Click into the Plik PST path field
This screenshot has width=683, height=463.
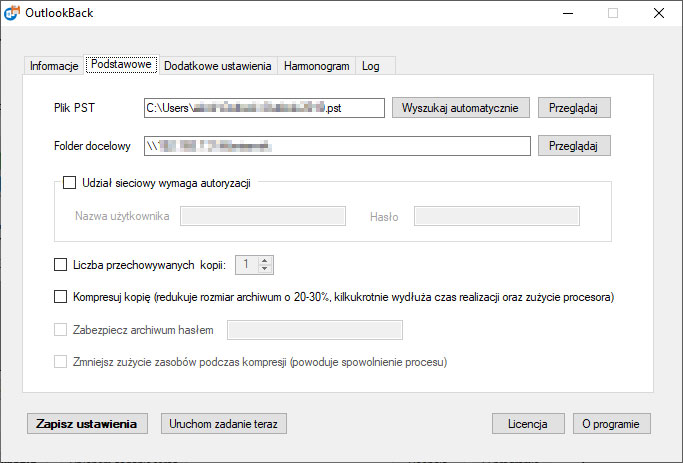pos(264,108)
